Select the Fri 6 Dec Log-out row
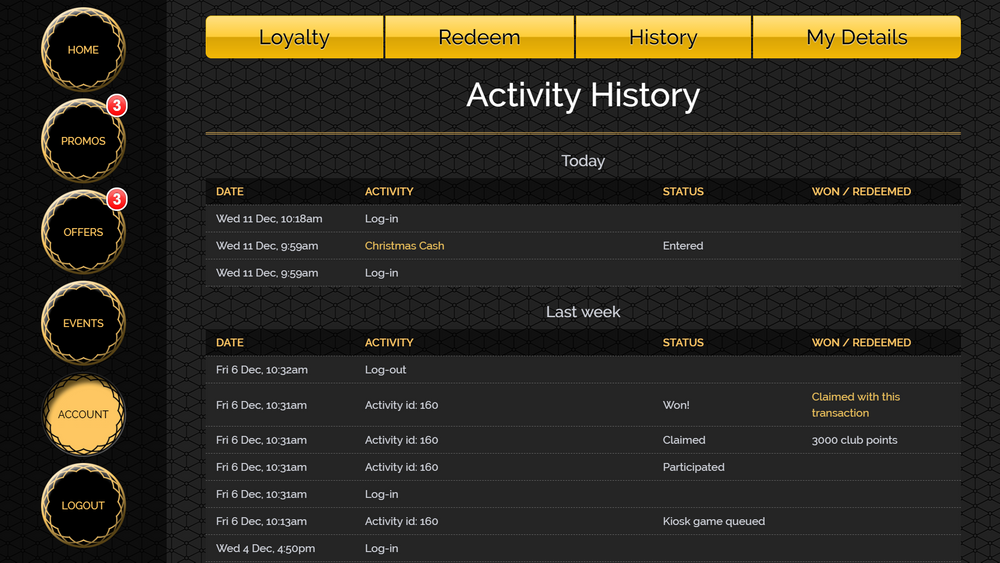This screenshot has width=1000, height=563. coord(583,370)
